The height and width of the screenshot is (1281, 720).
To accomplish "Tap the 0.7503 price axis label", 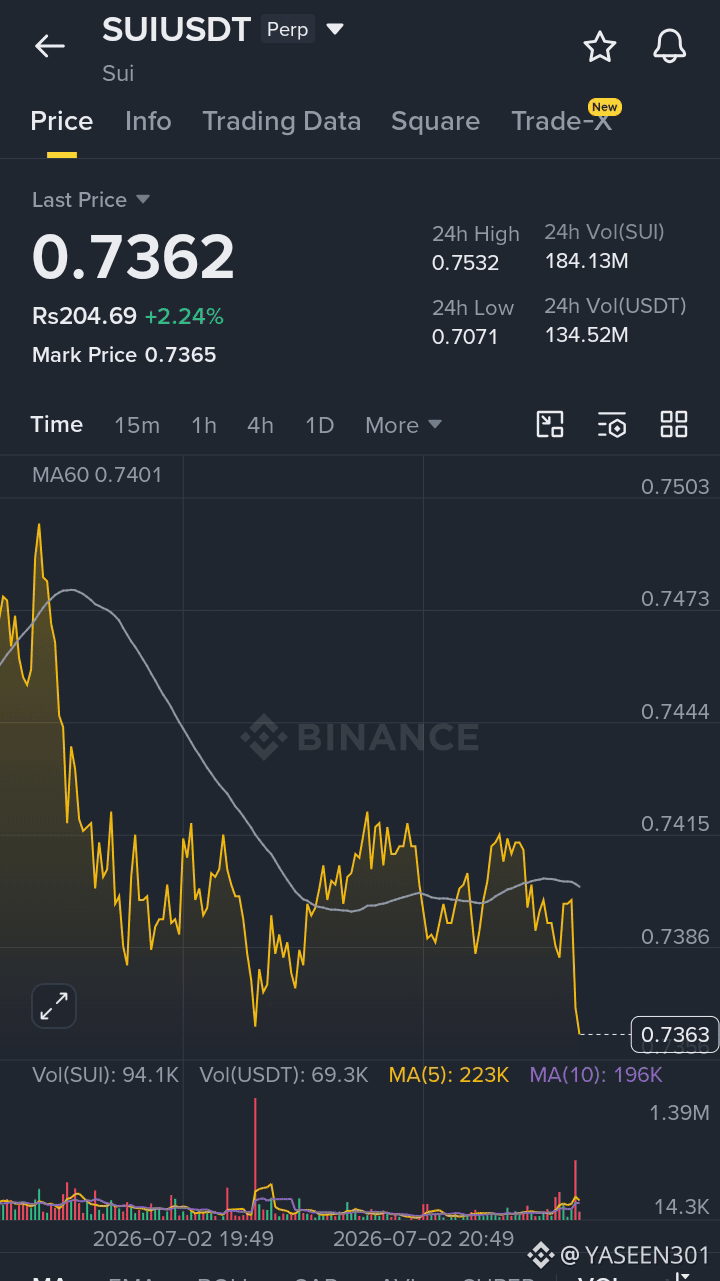I will click(x=675, y=487).
